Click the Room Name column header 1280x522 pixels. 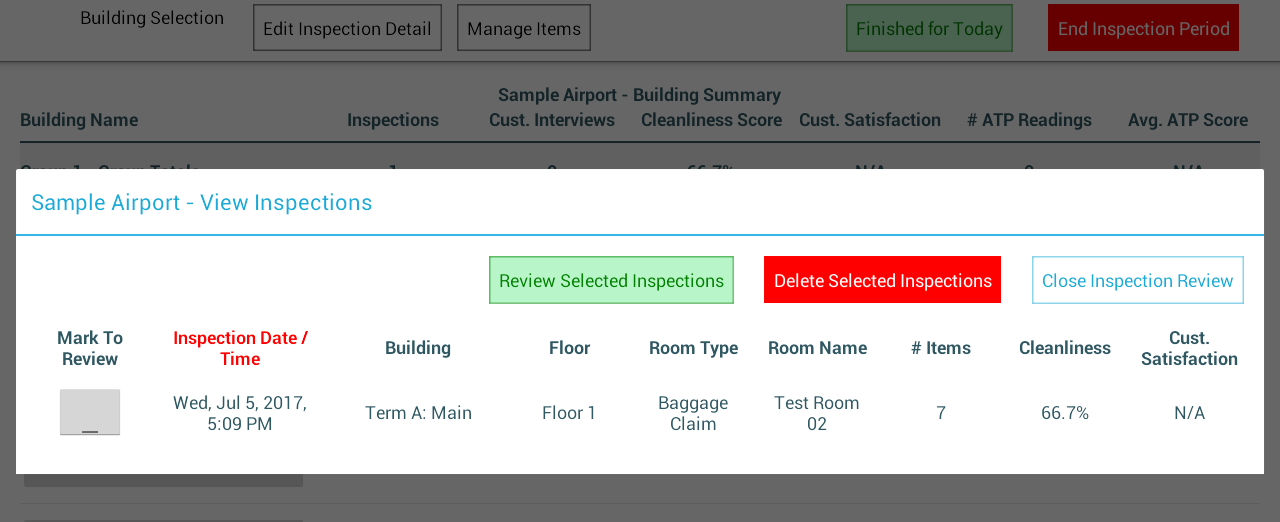pyautogui.click(x=817, y=348)
